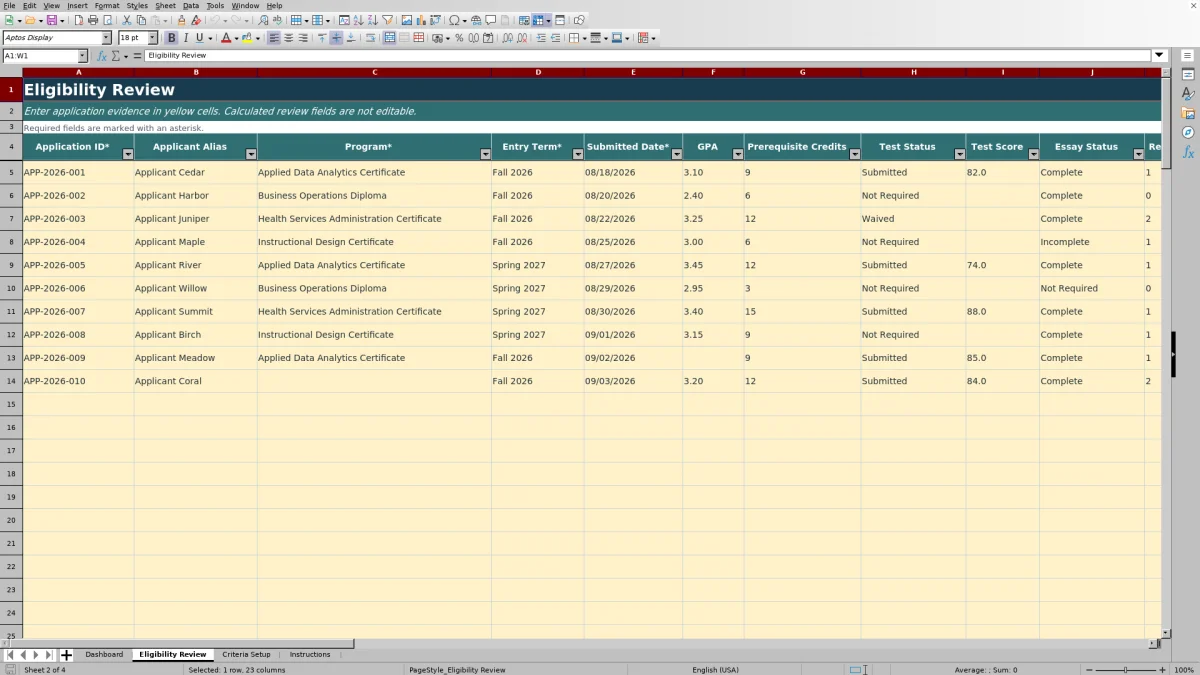Adjust the zoom slider handle

(1125, 670)
